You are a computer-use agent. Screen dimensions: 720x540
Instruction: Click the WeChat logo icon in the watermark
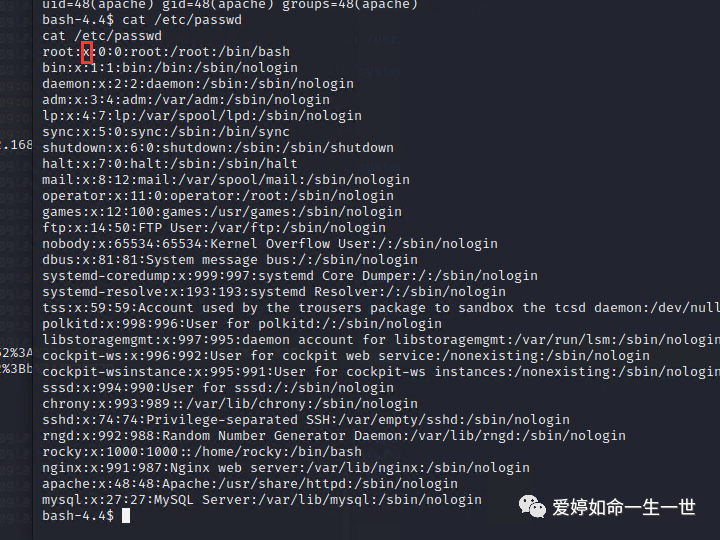tap(532, 506)
